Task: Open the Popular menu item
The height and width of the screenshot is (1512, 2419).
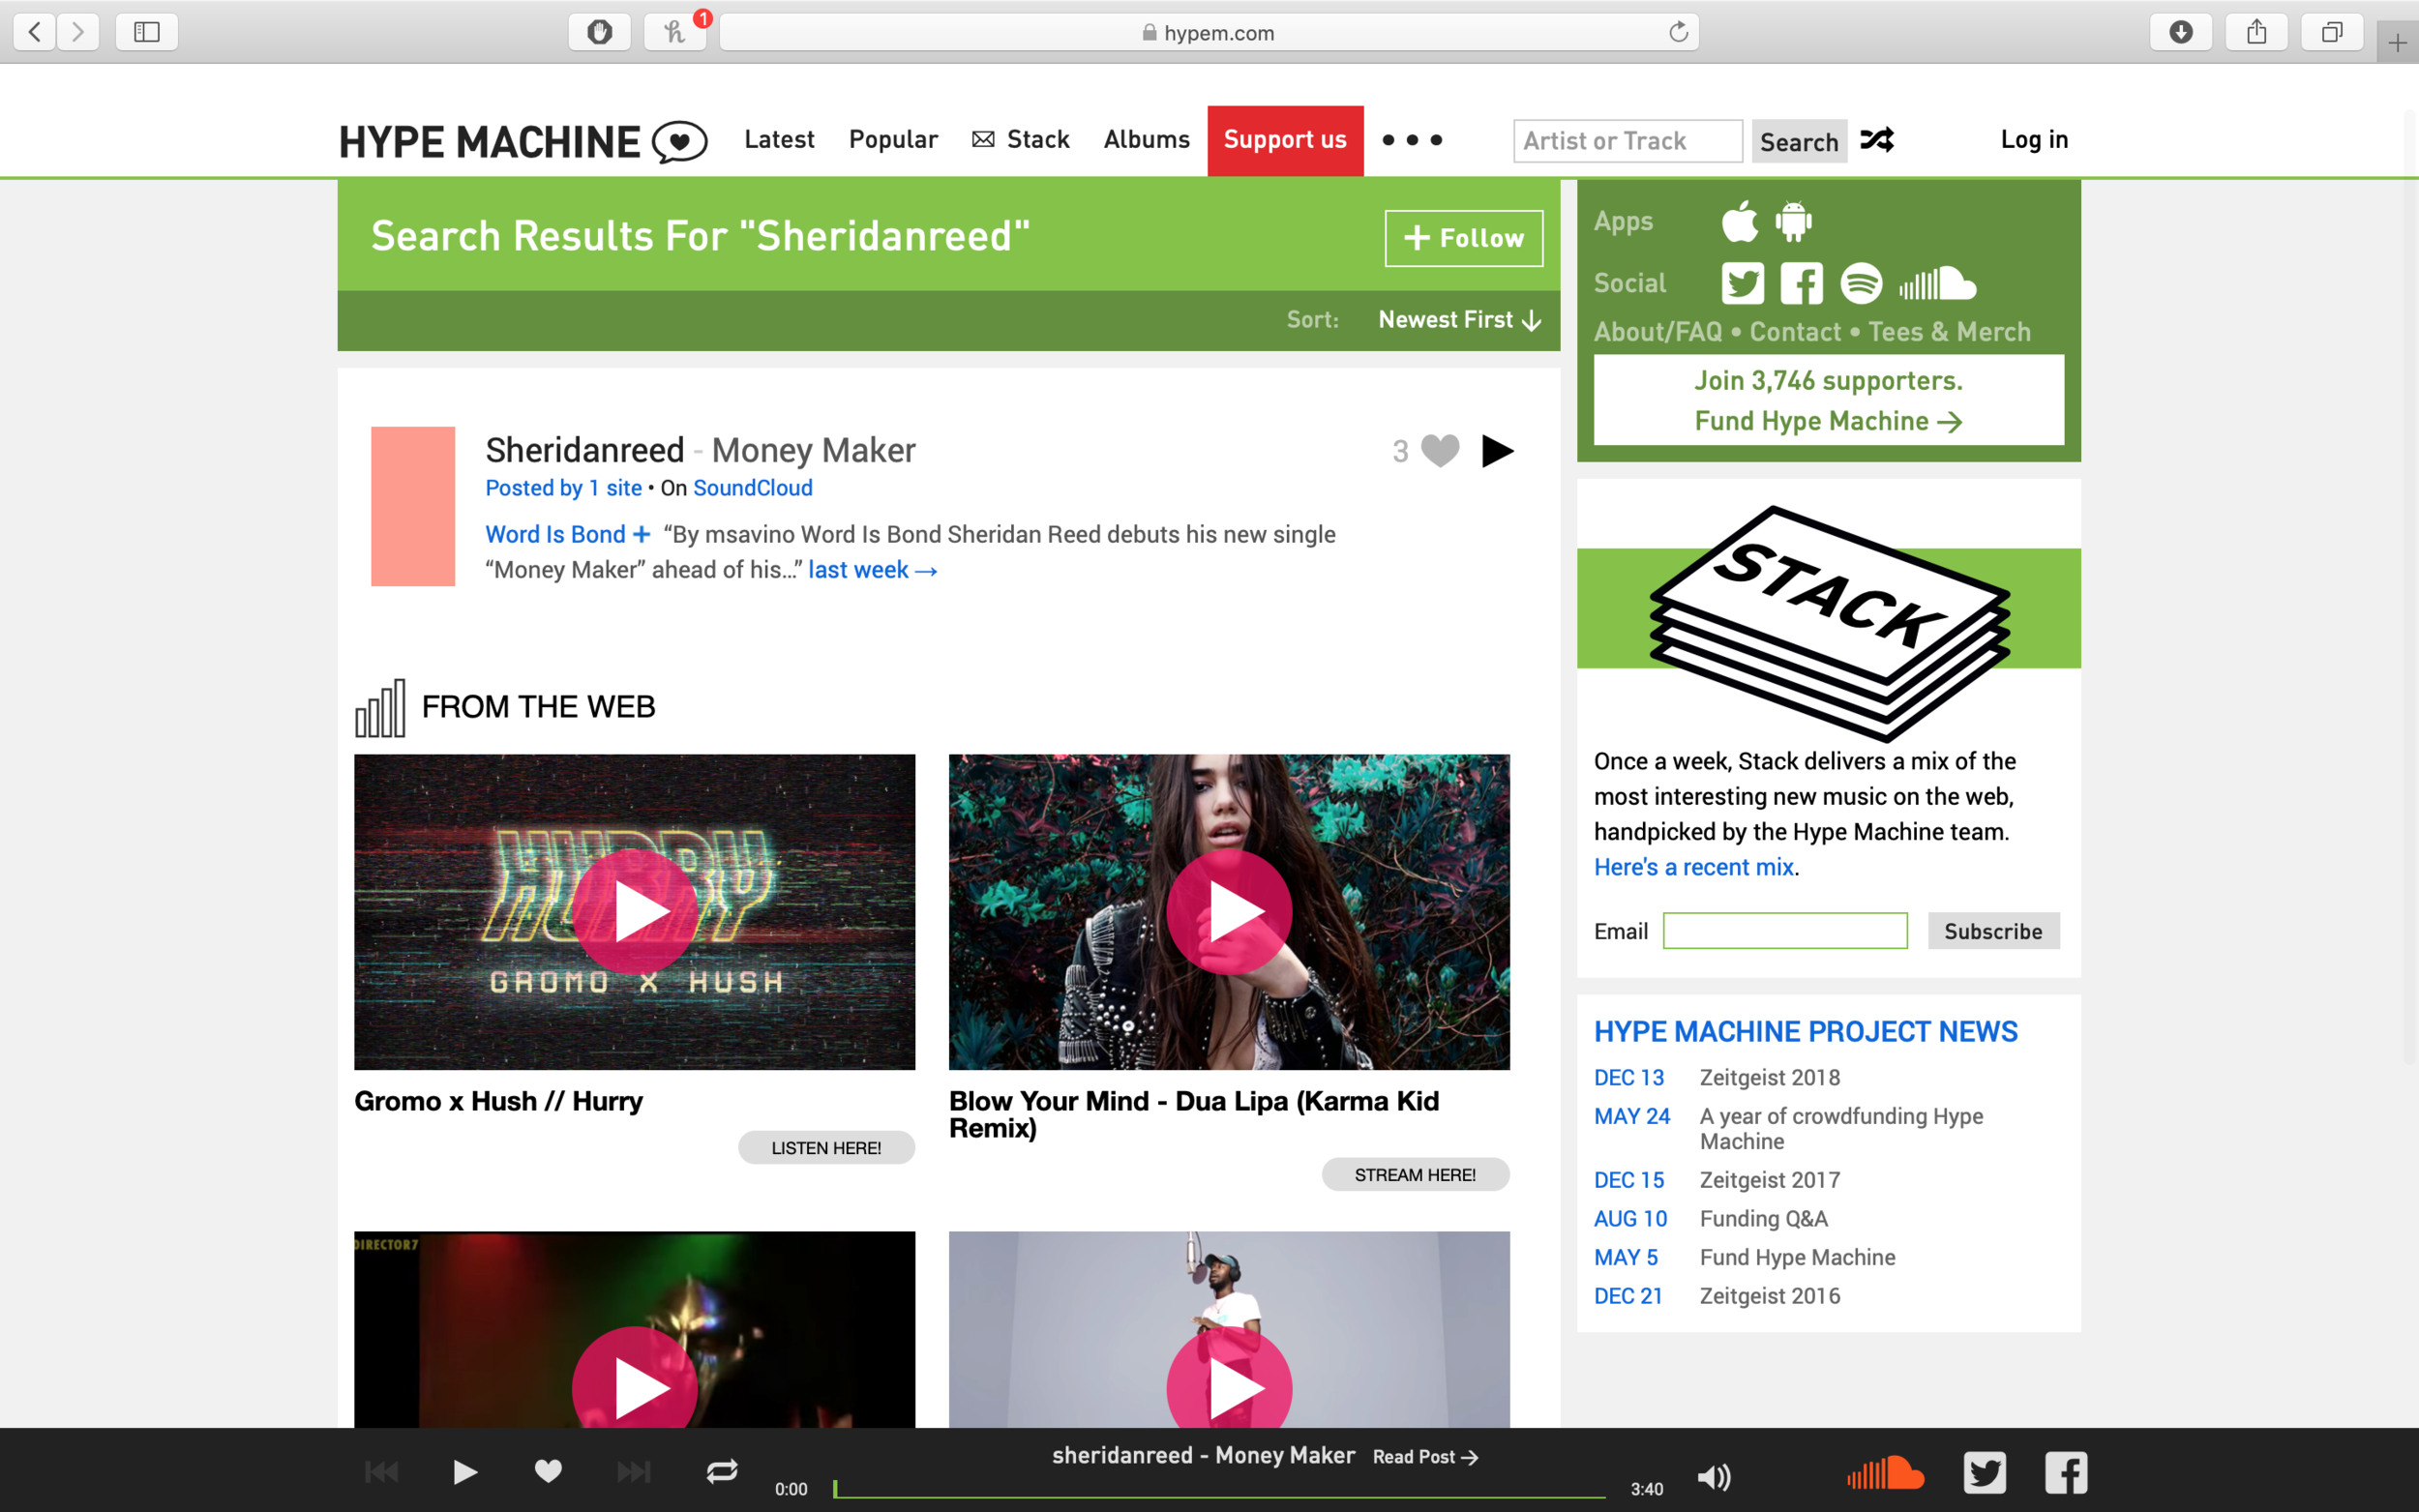Action: tap(893, 139)
